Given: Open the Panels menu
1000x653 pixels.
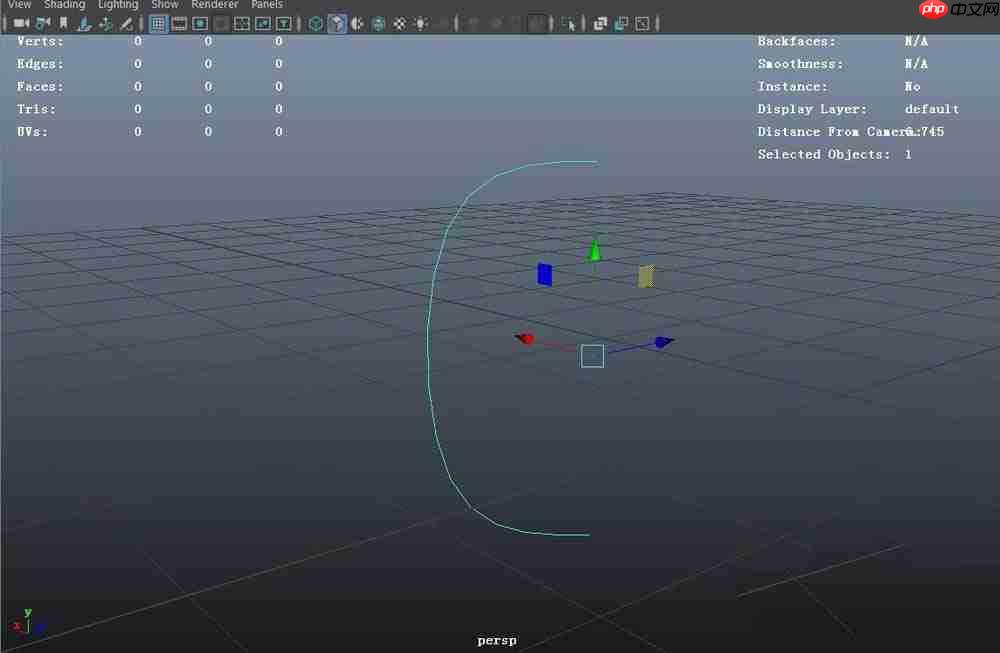Looking at the screenshot, I should (x=267, y=5).
